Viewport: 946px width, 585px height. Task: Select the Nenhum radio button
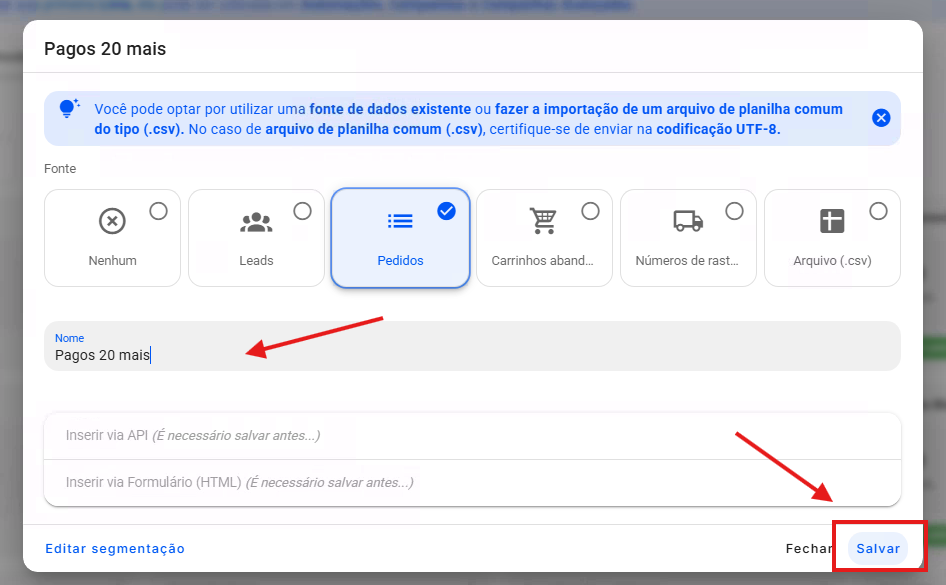[159, 211]
